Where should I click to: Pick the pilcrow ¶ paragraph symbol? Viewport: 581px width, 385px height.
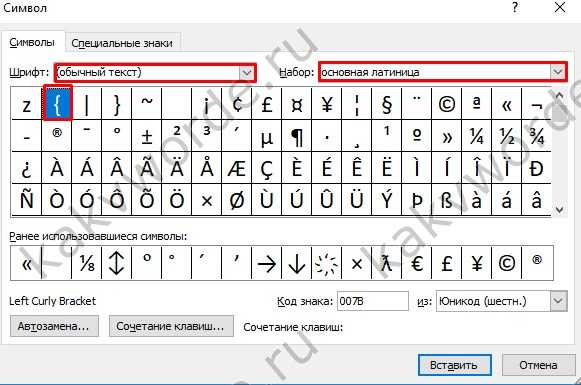tap(296, 136)
